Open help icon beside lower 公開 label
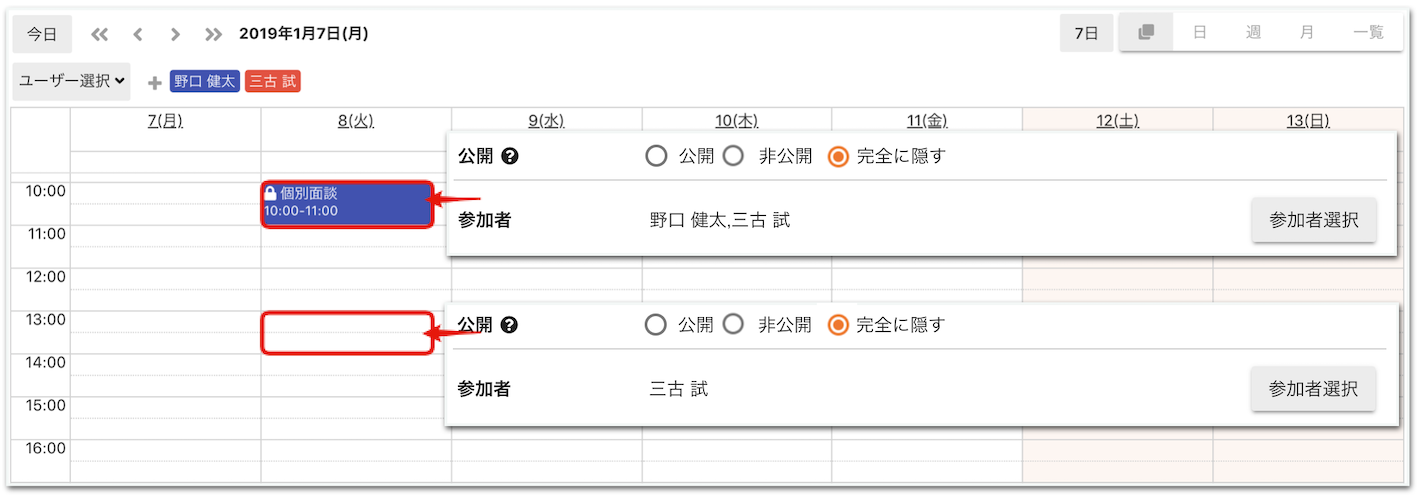The height and width of the screenshot is (499, 1417). pos(510,324)
